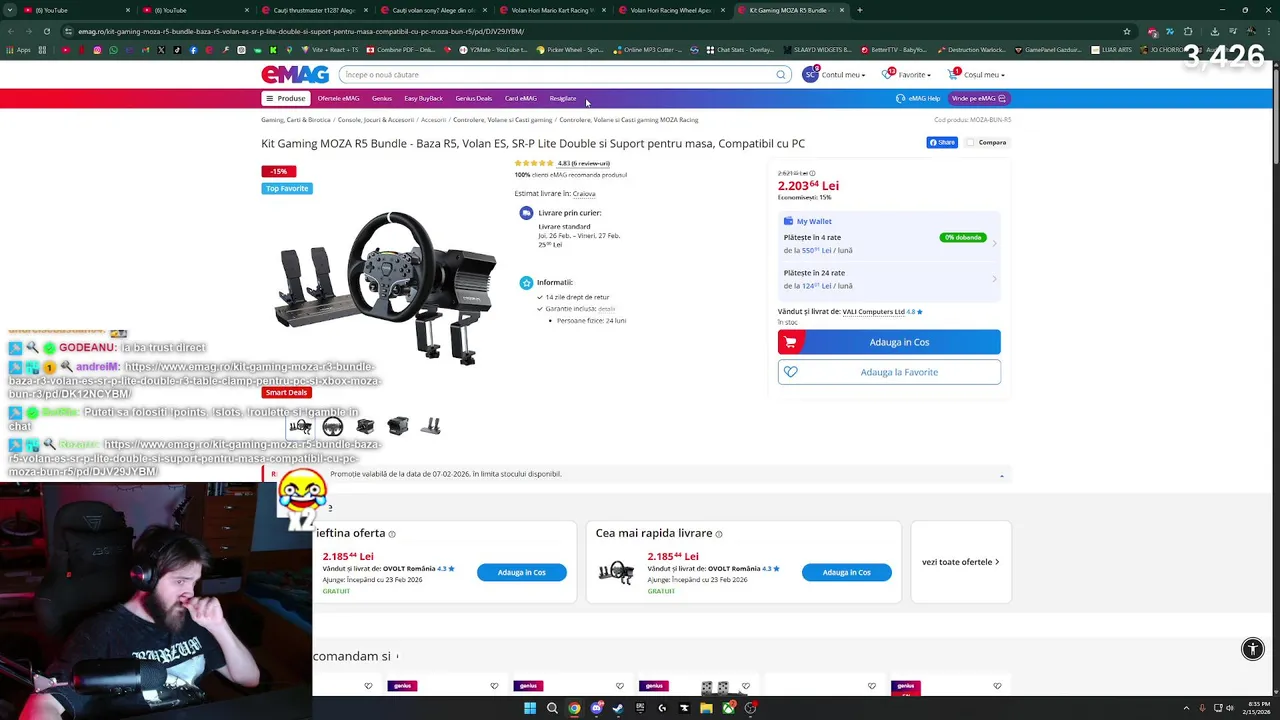
Task: Click the main MOZA R5 product image
Action: [385, 286]
